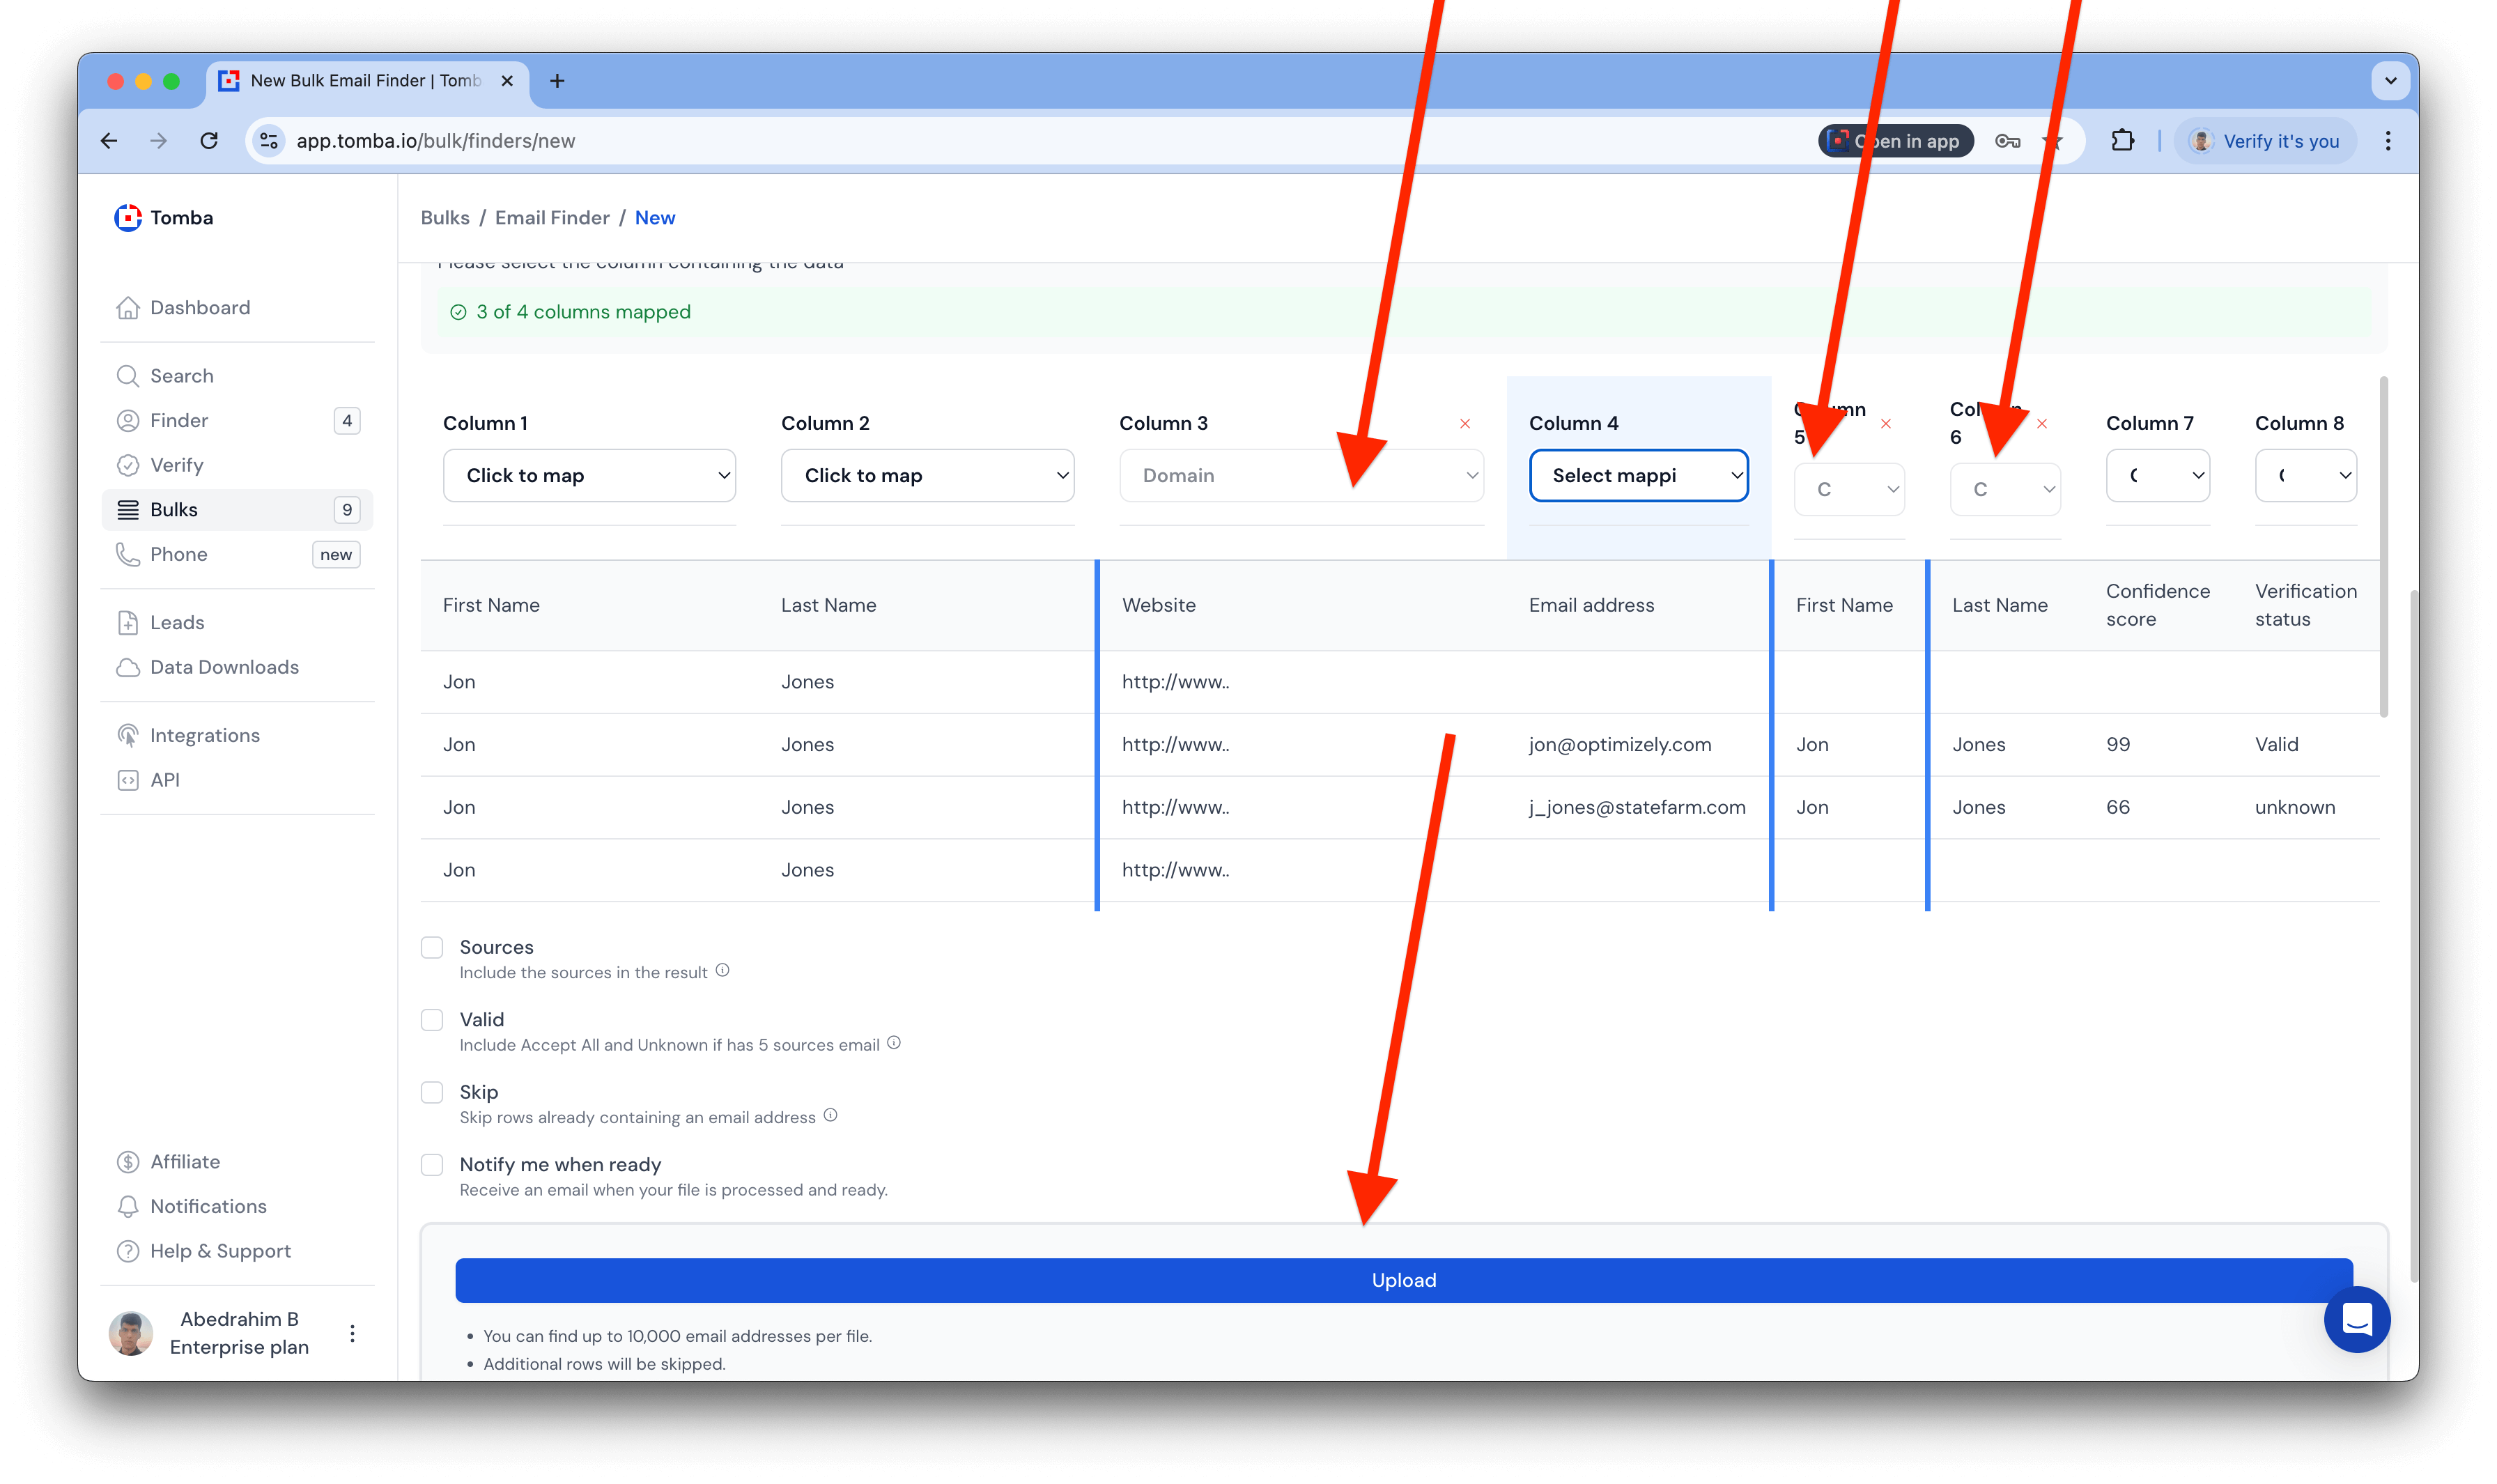The height and width of the screenshot is (1484, 2497).
Task: Open the Column 1 Click to map dropdown
Action: pos(589,476)
